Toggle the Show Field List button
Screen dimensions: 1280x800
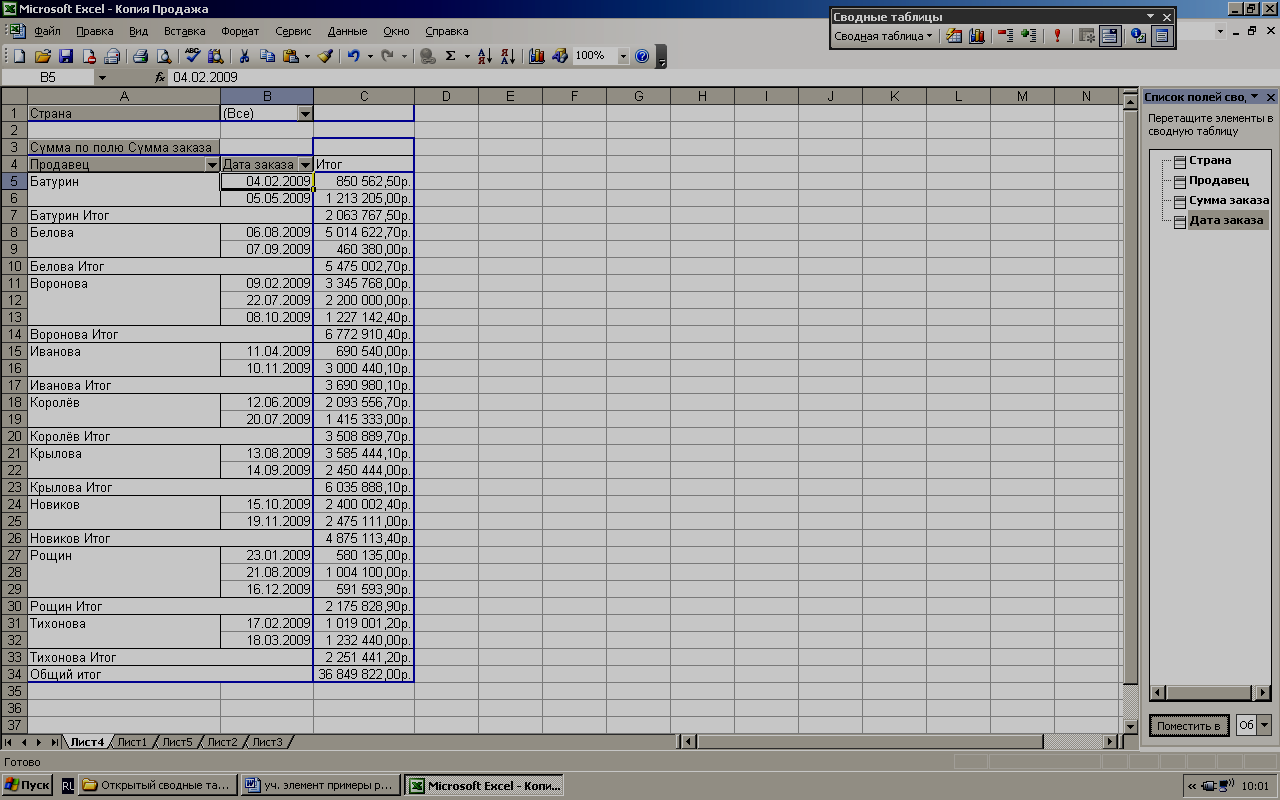click(1161, 36)
